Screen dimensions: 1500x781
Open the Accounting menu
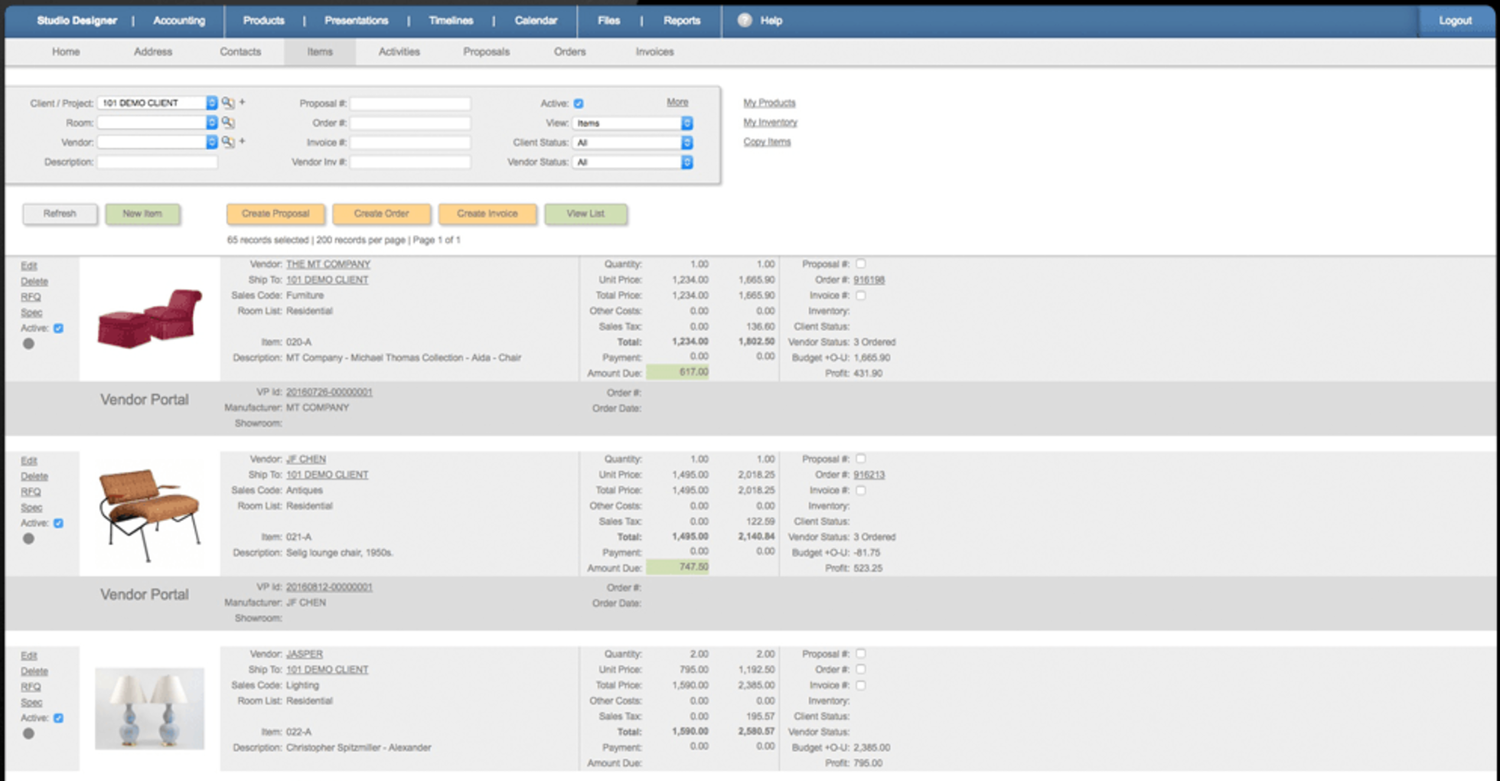(178, 20)
